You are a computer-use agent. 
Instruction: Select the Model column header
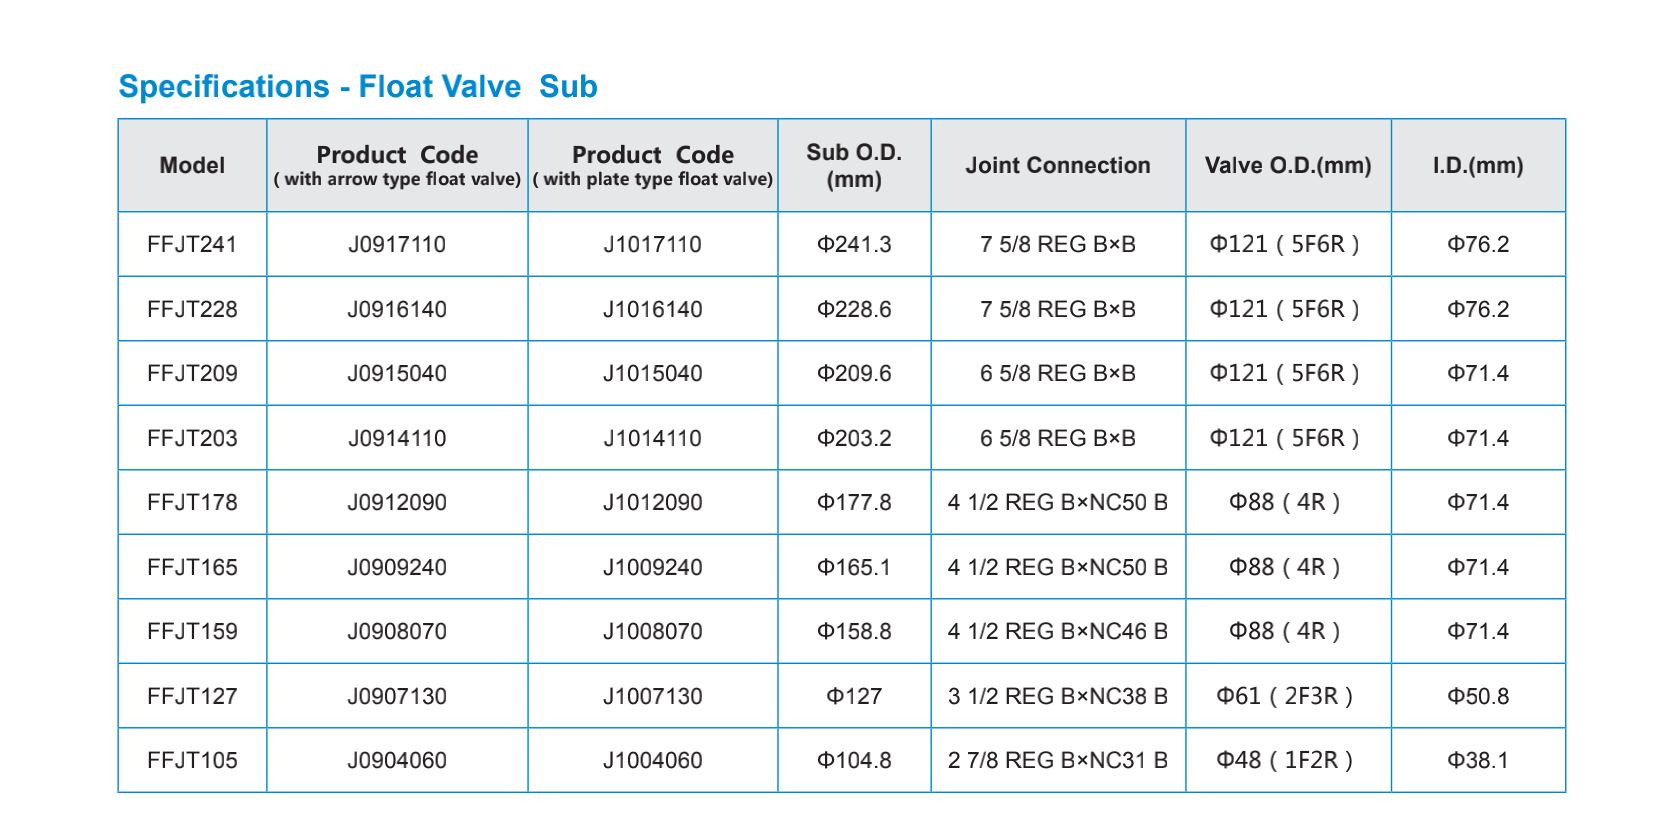click(x=192, y=166)
